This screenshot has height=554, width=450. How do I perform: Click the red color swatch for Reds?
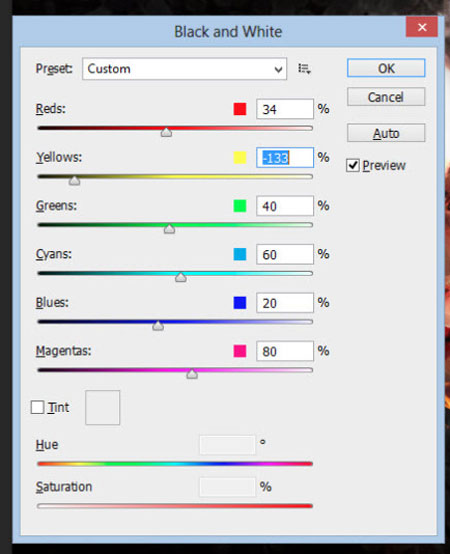click(240, 109)
